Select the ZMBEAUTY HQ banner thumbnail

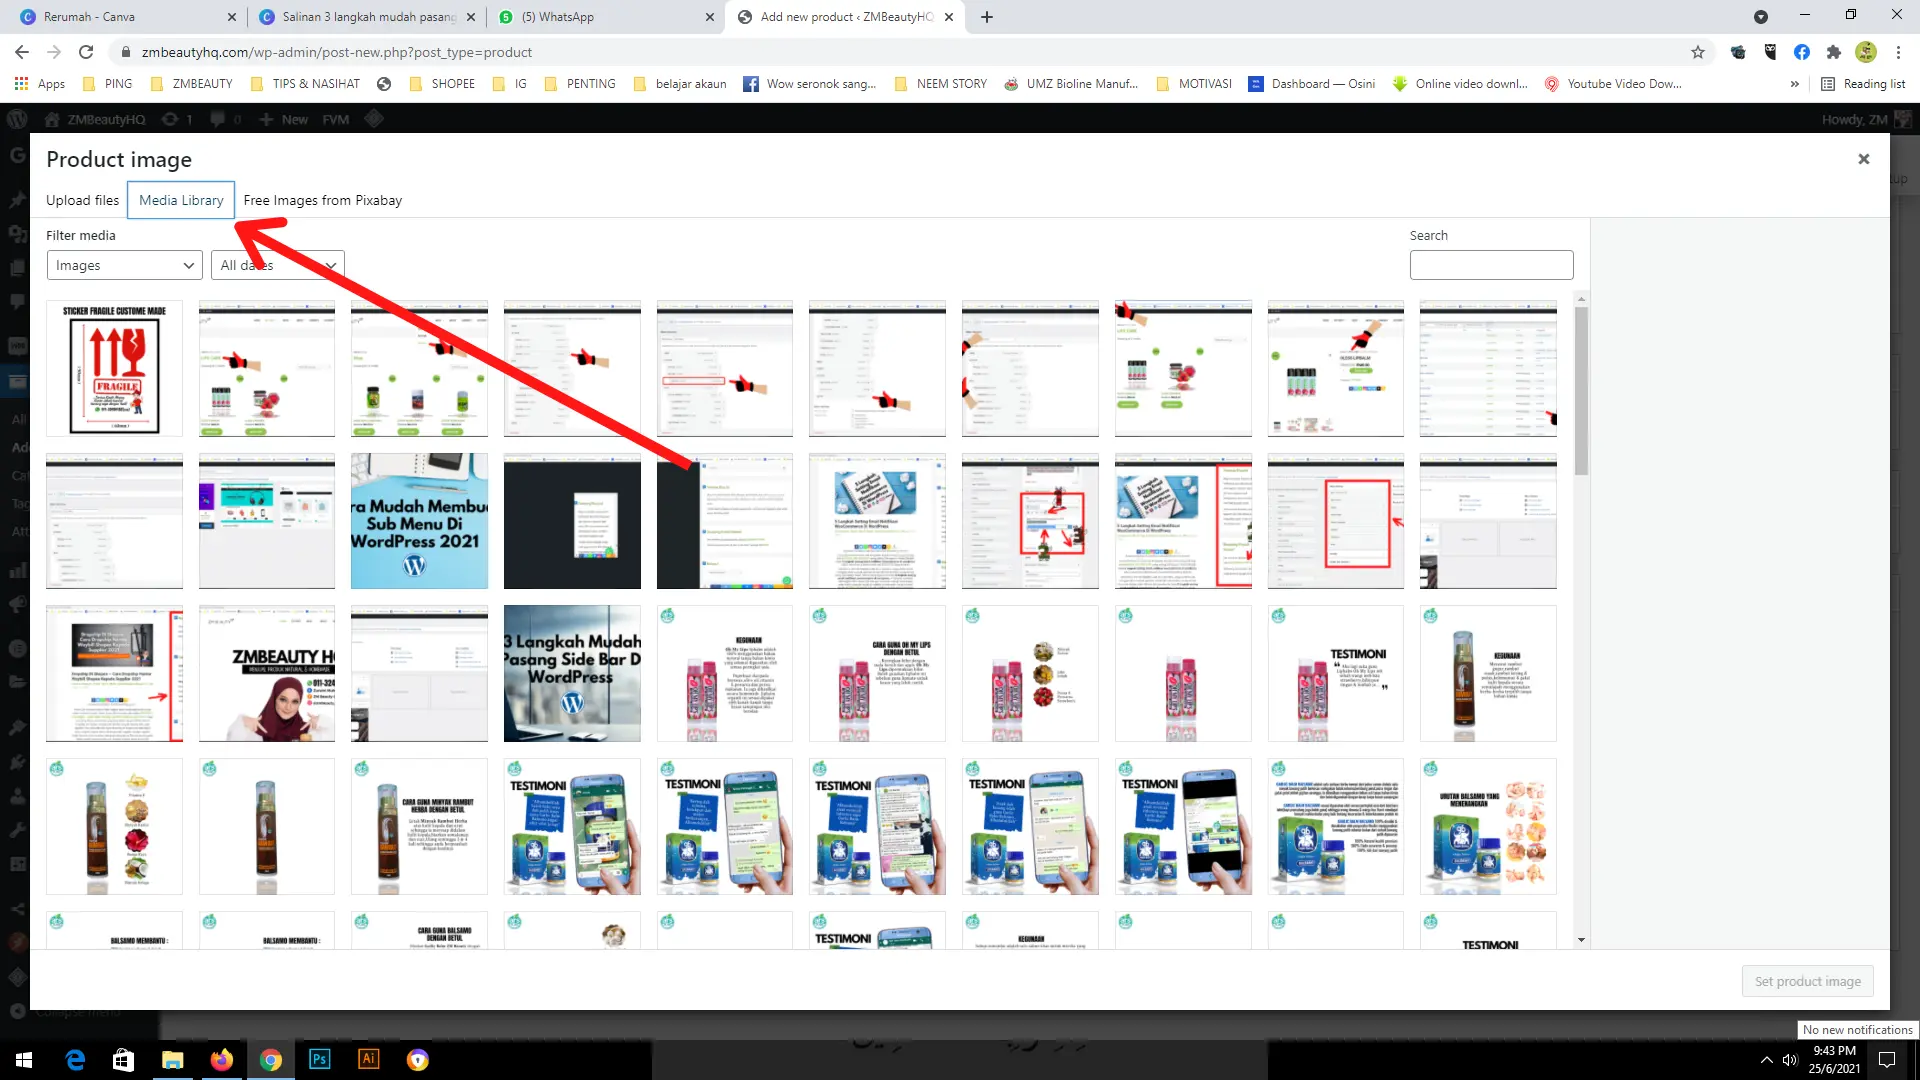267,673
